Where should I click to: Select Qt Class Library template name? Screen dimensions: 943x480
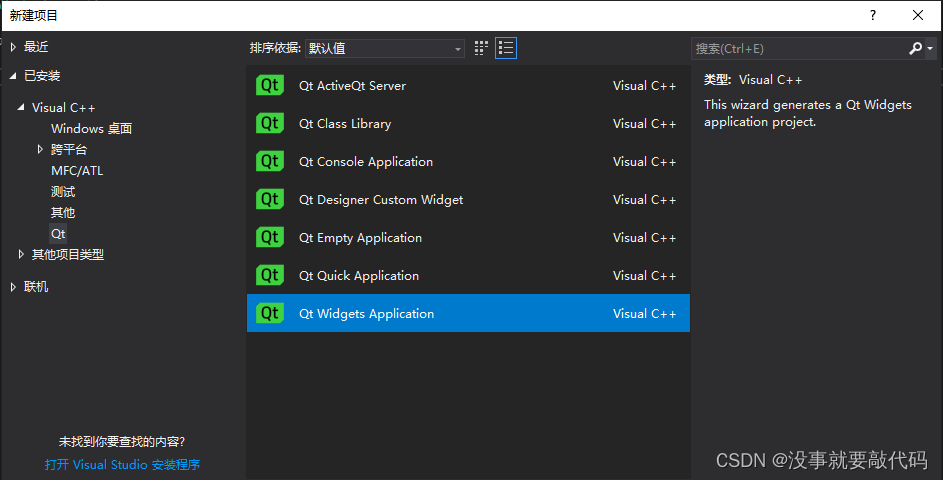click(x=345, y=123)
